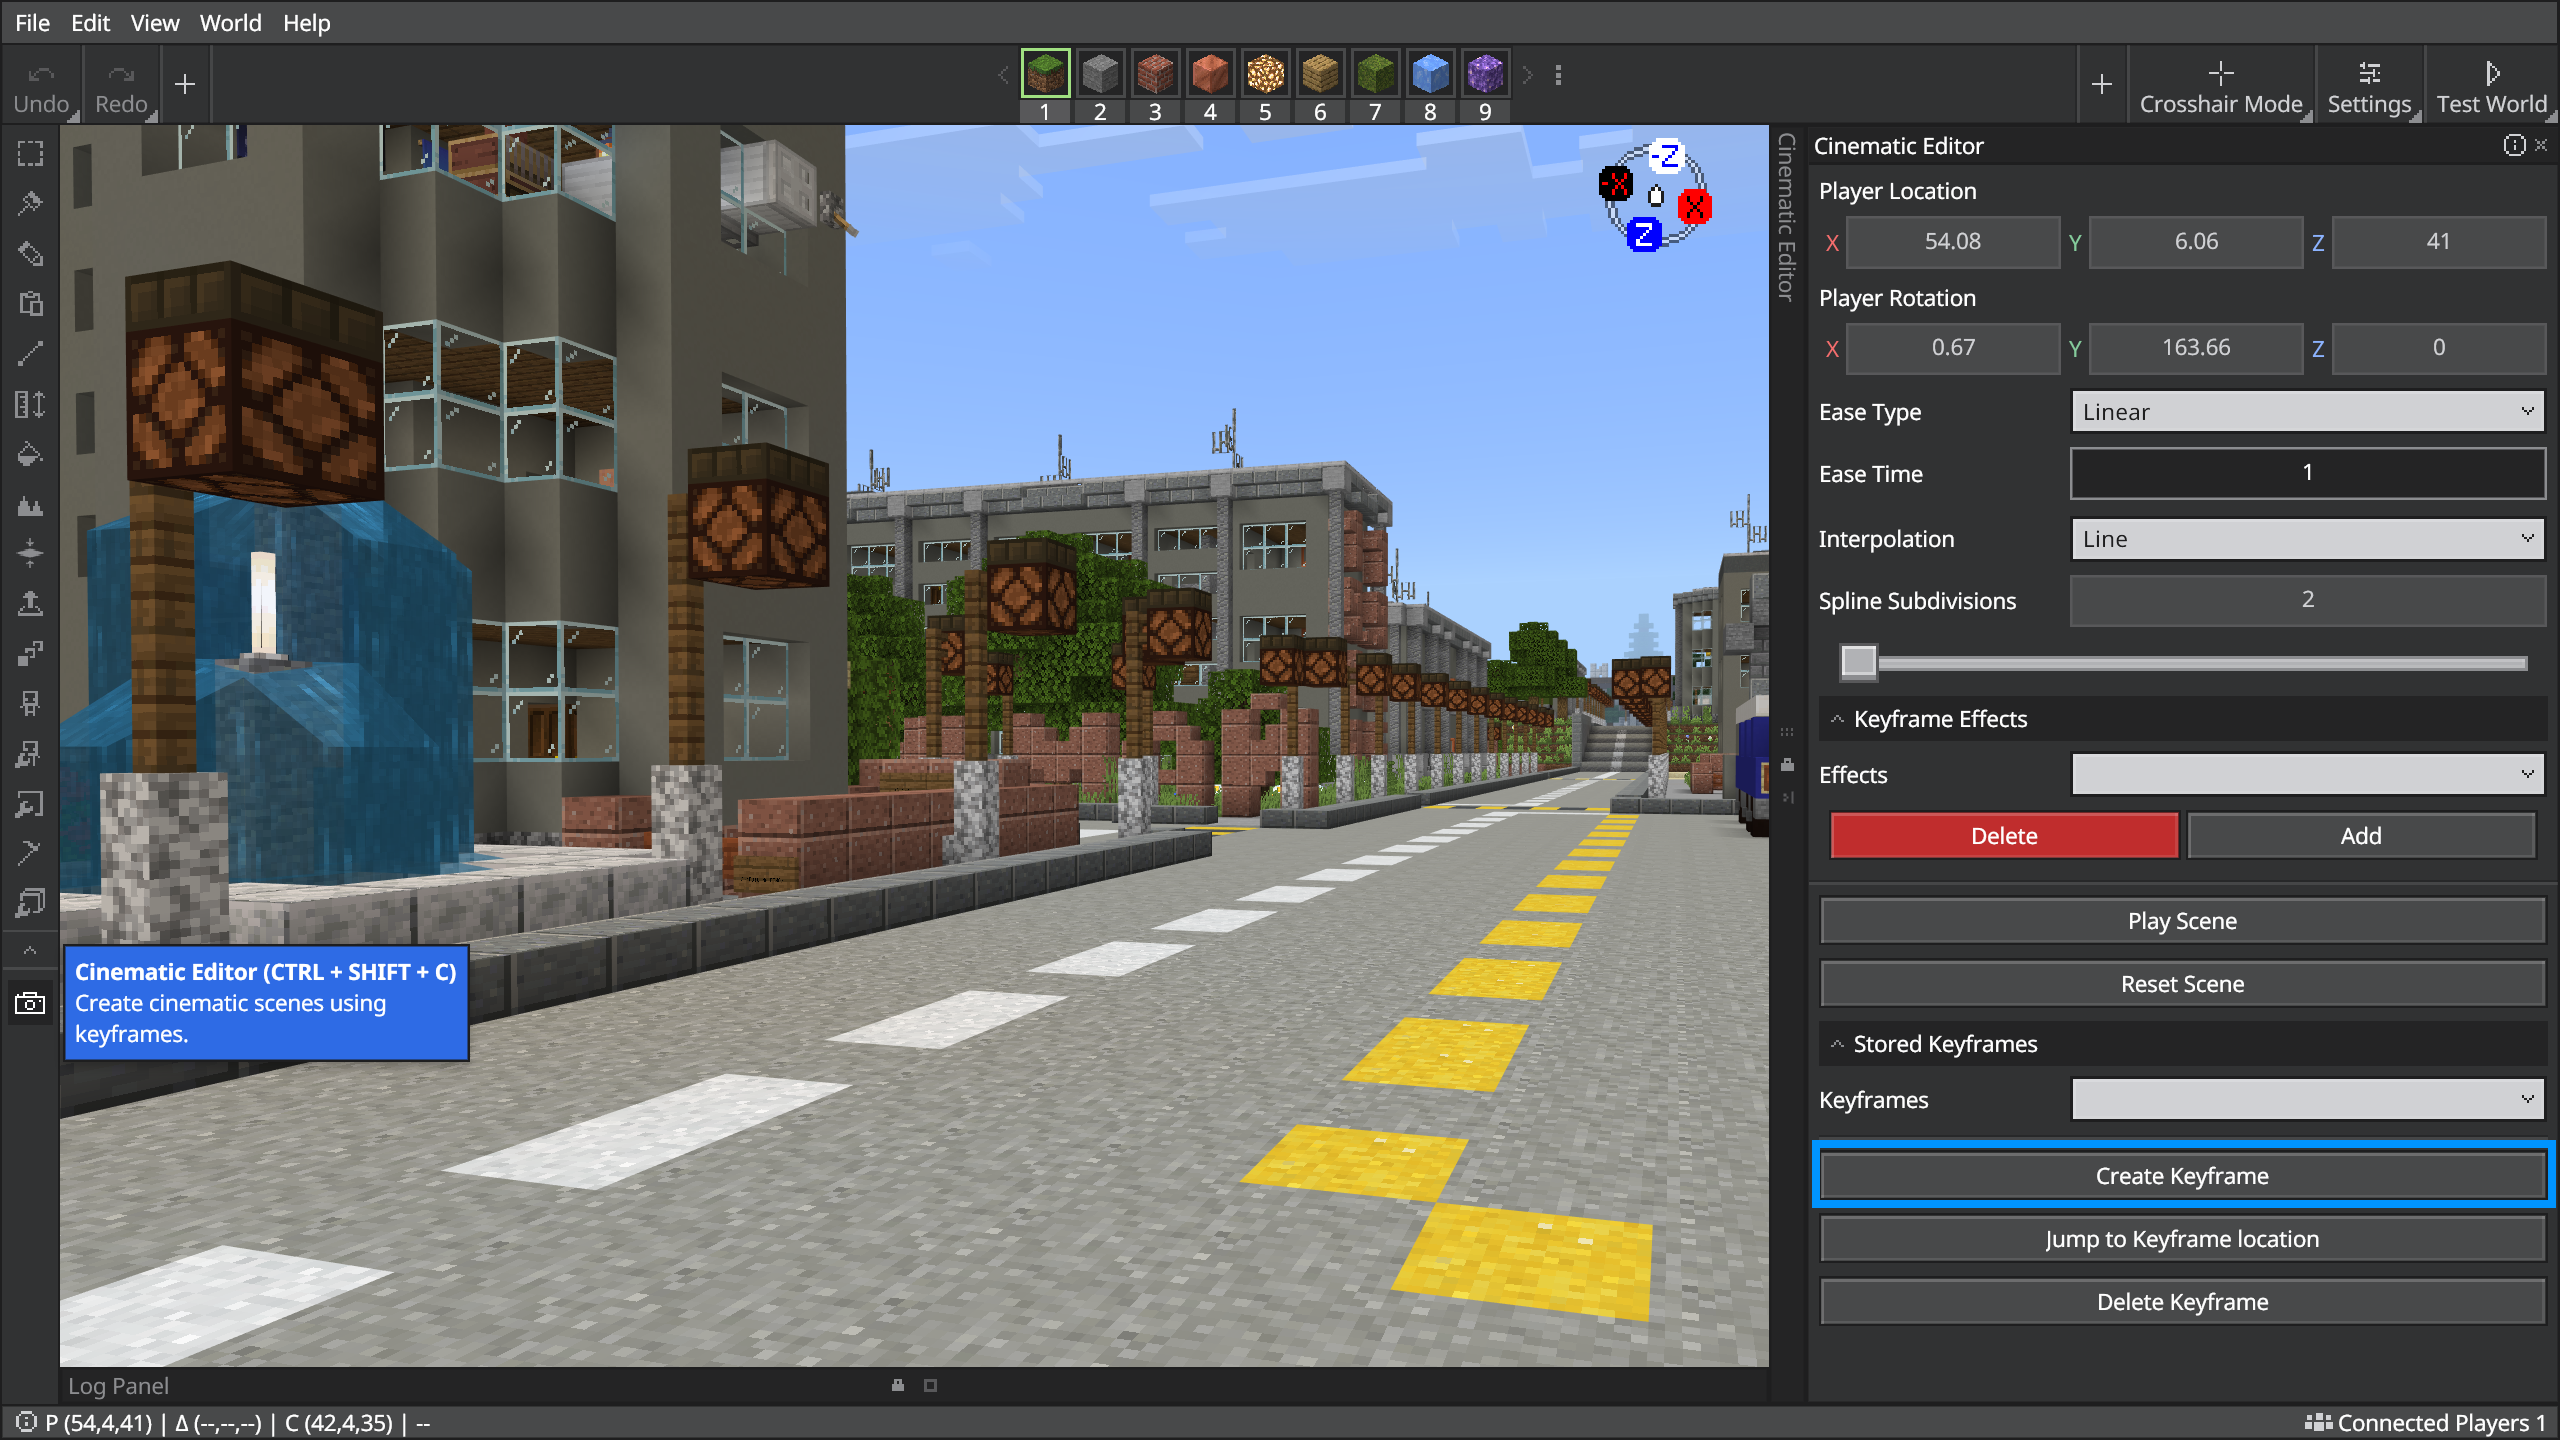Open the Cinematic Editor camera tool
This screenshot has width=2560, height=1440.
[x=30, y=1003]
